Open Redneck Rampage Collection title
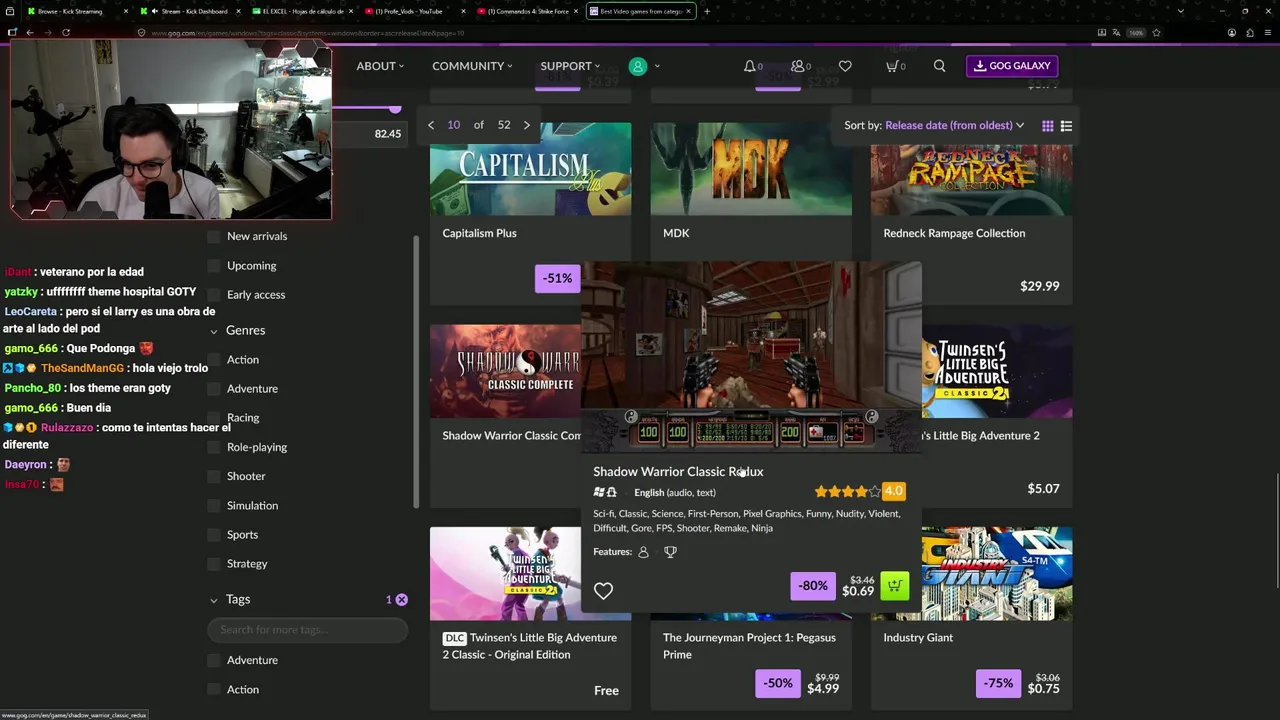 pos(954,233)
